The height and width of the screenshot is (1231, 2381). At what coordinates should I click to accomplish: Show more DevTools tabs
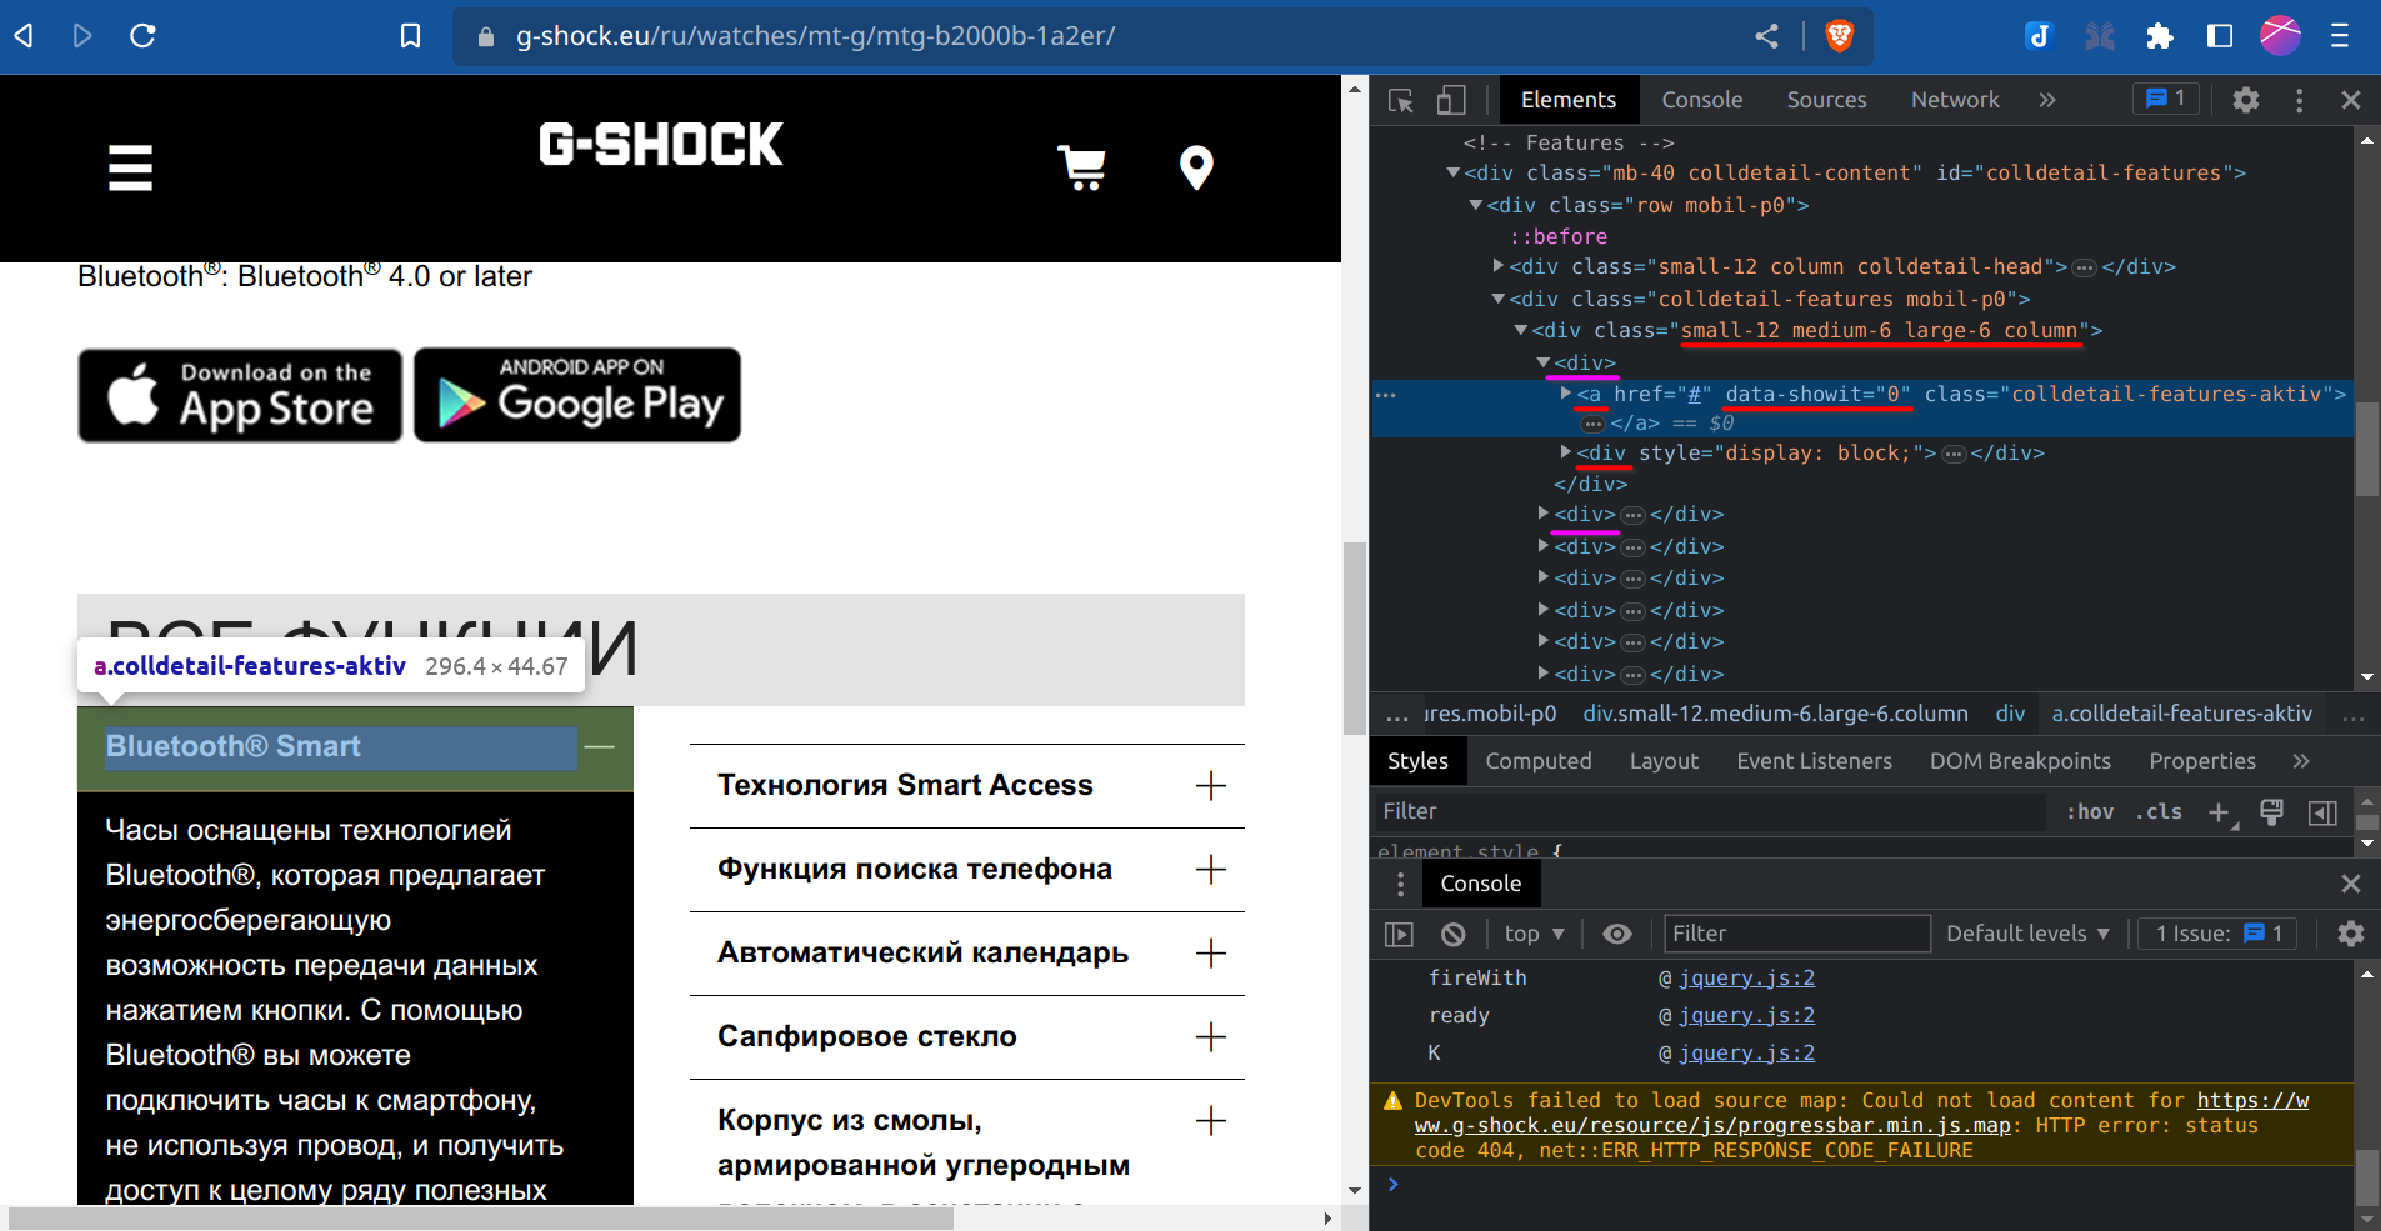click(2047, 100)
